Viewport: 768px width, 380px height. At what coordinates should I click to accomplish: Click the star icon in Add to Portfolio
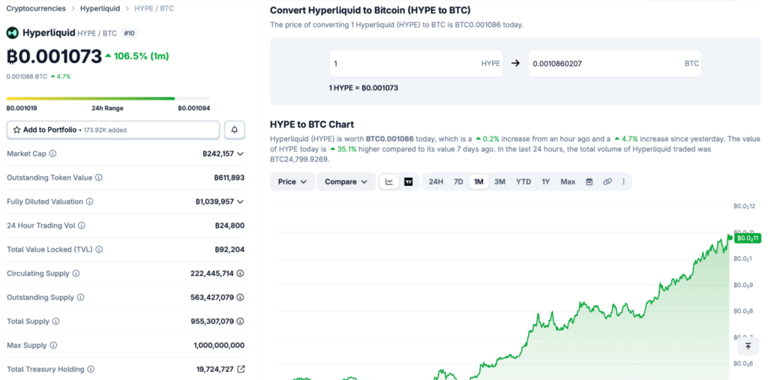[x=17, y=130]
